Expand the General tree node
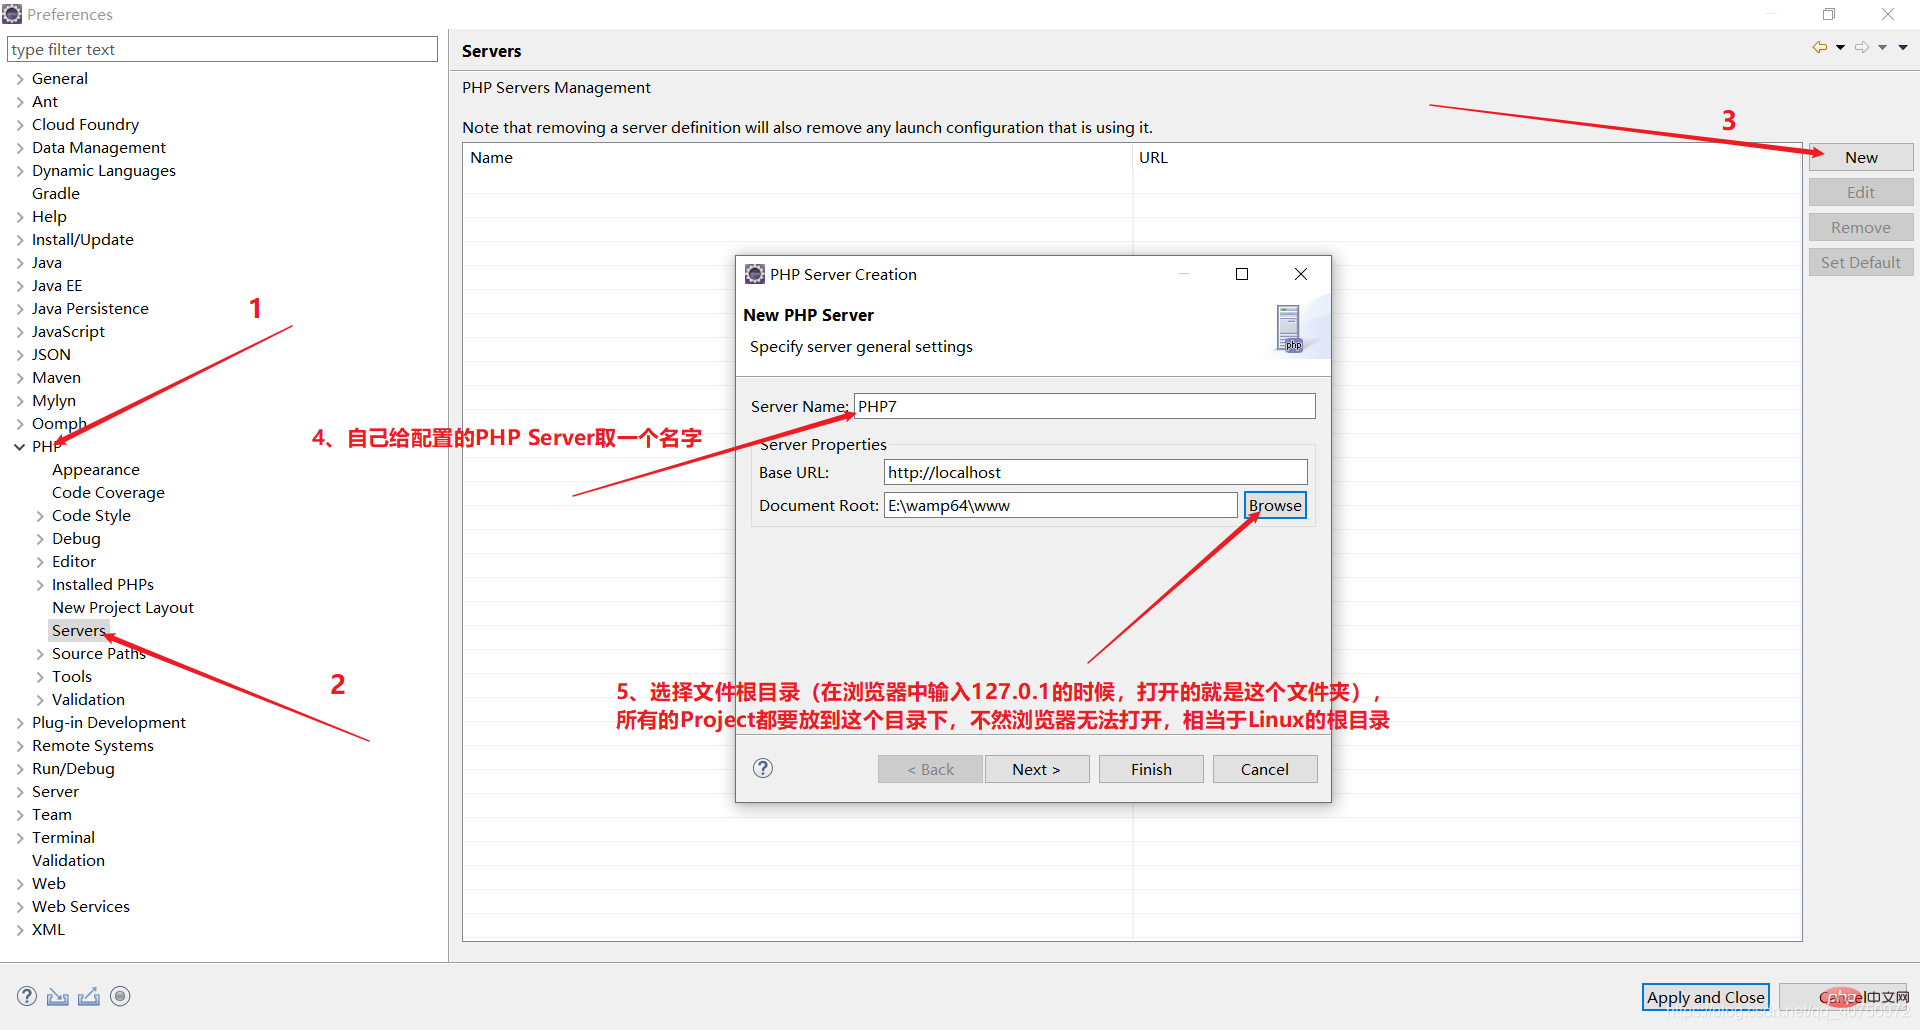 click(x=20, y=79)
